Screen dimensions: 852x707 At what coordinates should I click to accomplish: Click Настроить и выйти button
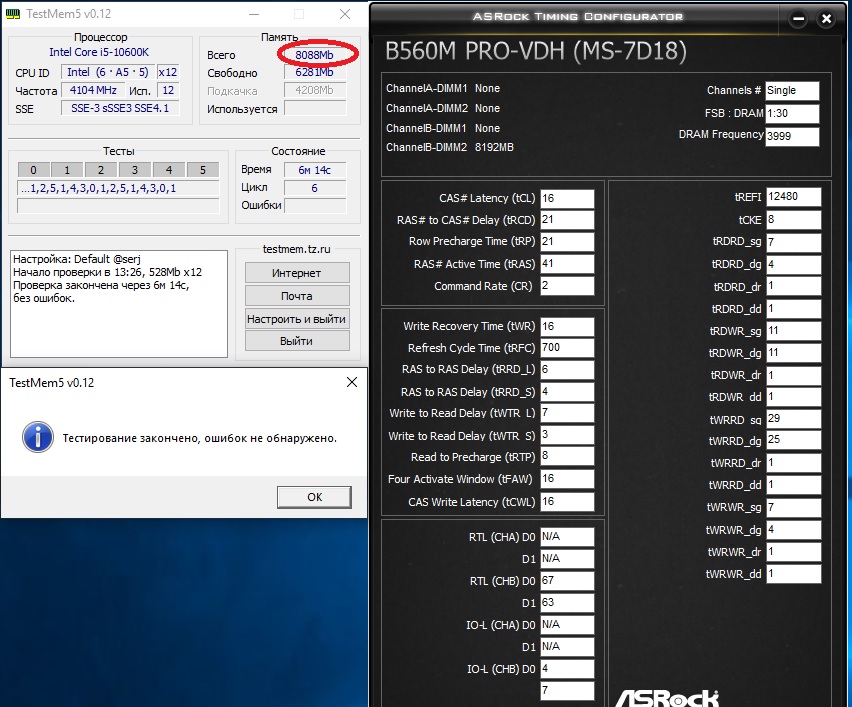point(297,319)
